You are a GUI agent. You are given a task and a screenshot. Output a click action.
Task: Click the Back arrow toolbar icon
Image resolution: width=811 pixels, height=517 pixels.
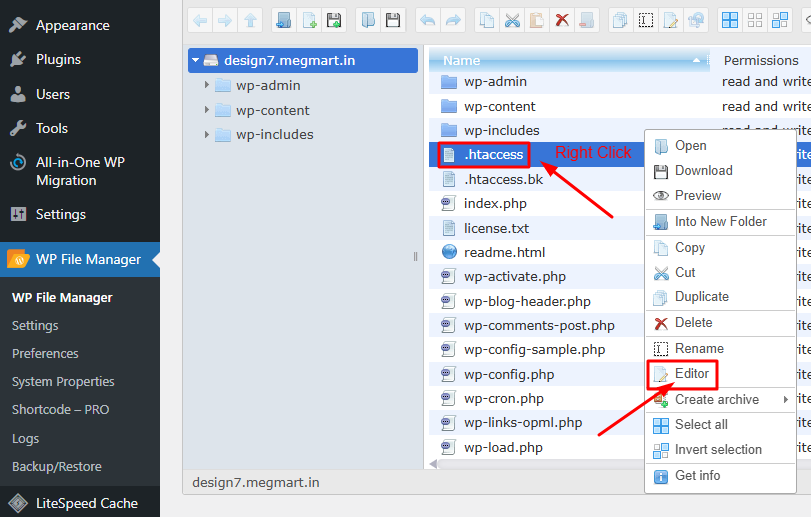click(x=201, y=20)
